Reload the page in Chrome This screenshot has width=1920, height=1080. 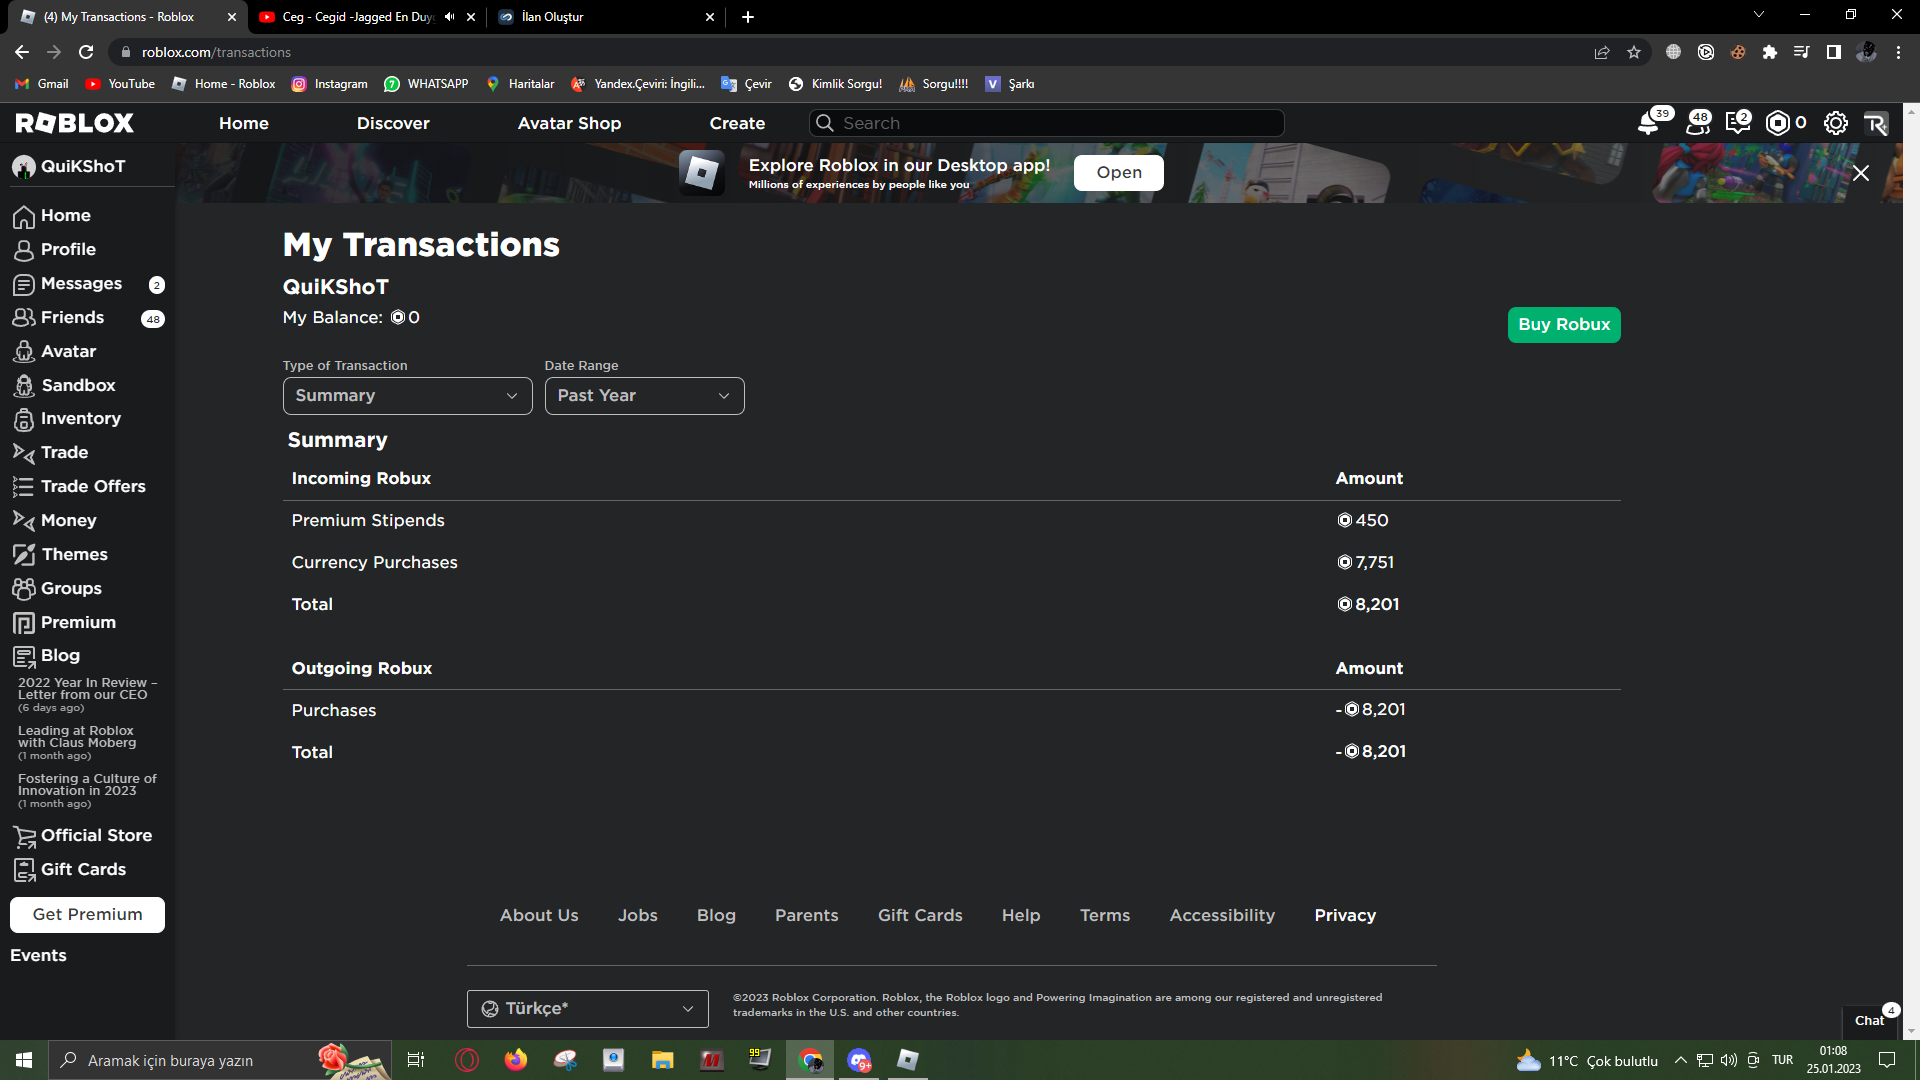click(86, 52)
